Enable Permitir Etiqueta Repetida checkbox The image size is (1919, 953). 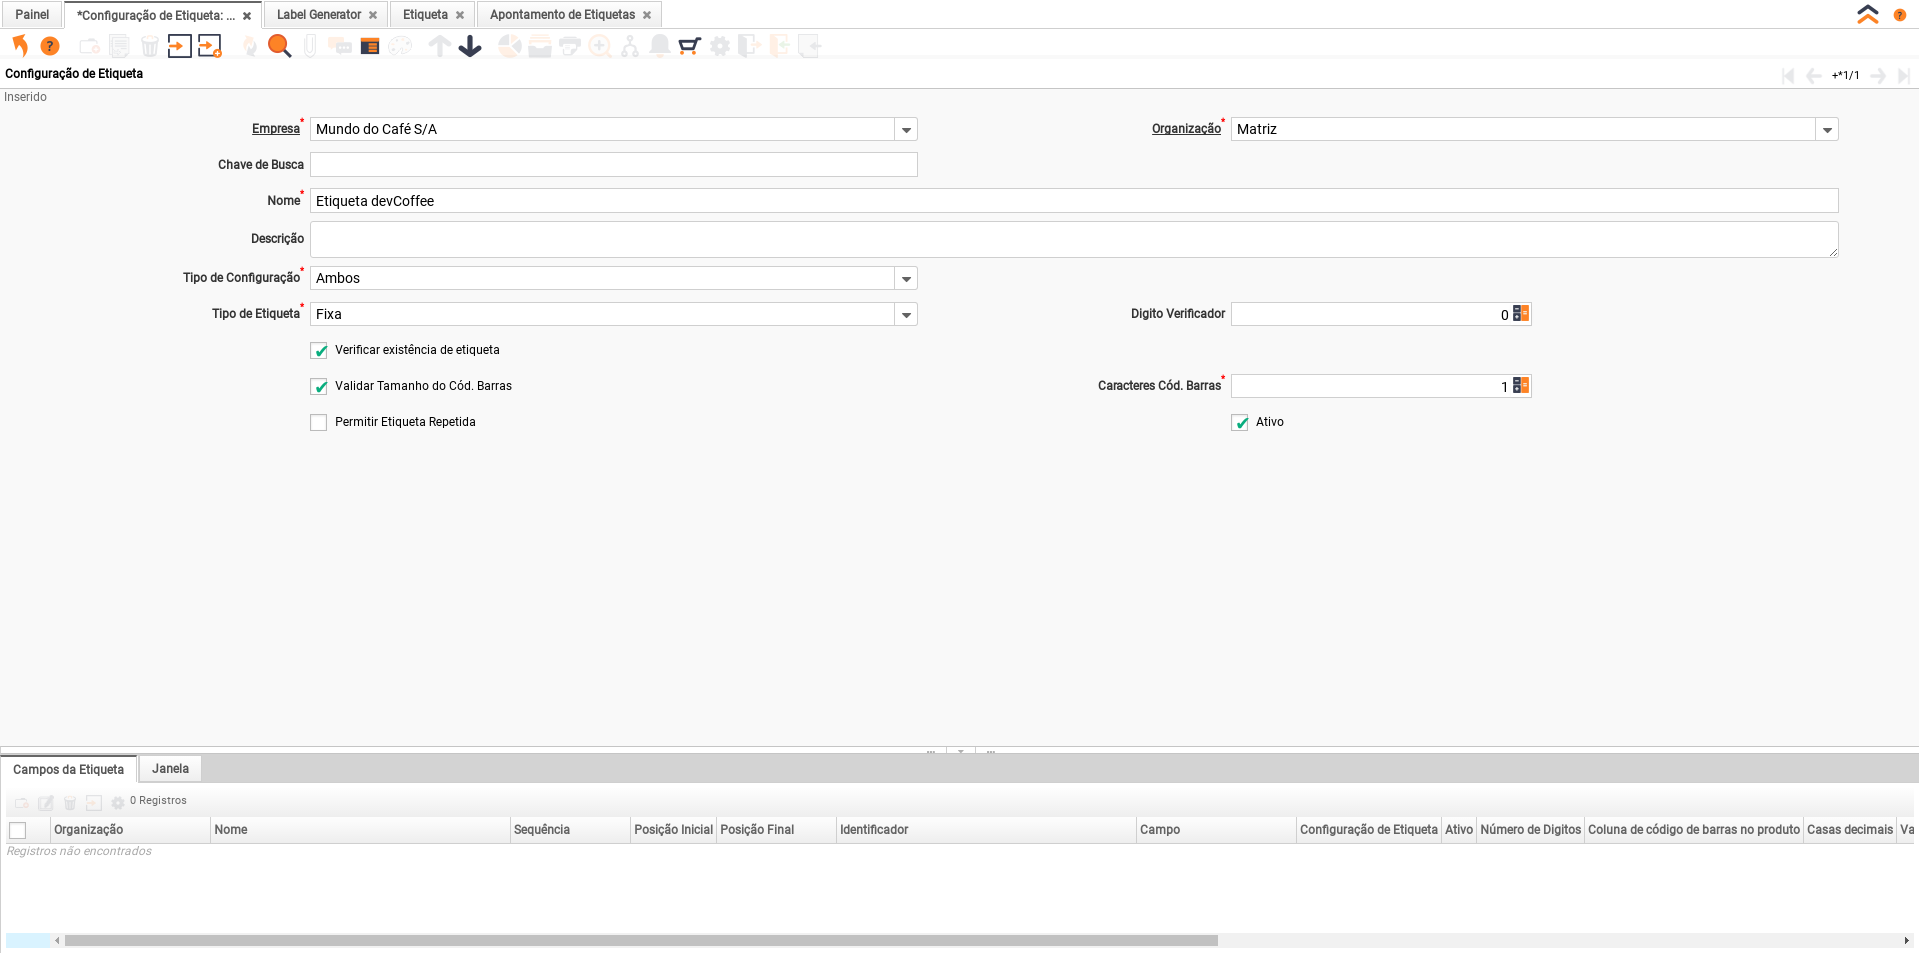(x=319, y=423)
